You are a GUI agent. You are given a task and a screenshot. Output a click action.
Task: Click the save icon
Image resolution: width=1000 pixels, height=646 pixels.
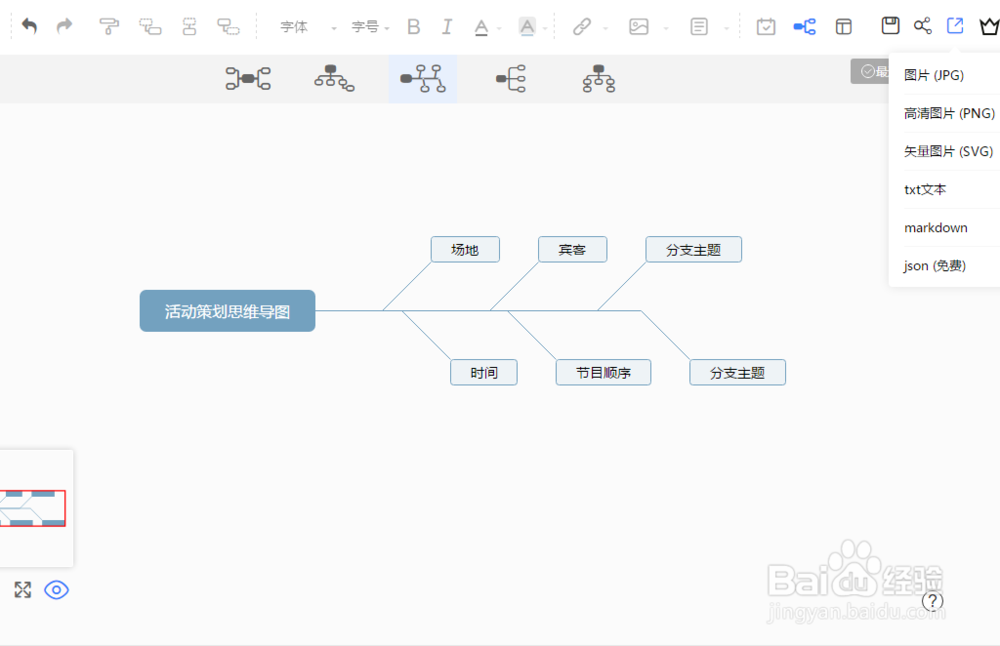pyautogui.click(x=891, y=26)
